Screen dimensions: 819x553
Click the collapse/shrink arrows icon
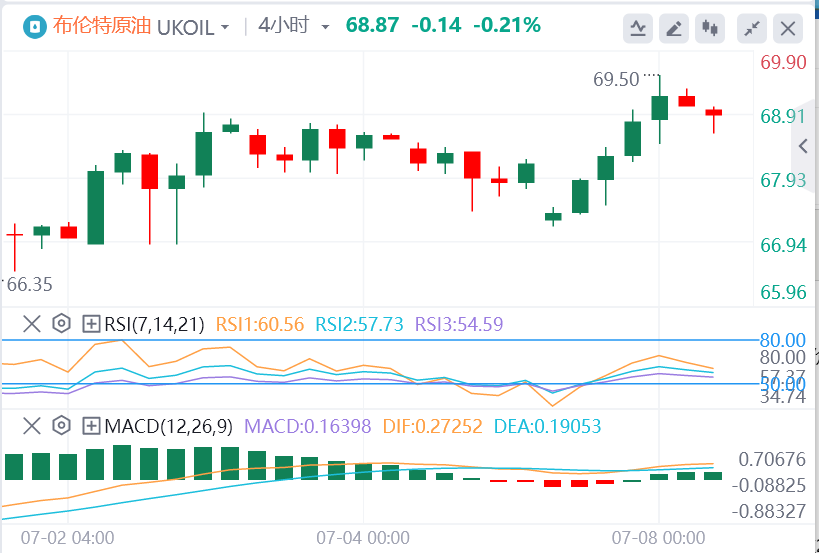pos(752,28)
